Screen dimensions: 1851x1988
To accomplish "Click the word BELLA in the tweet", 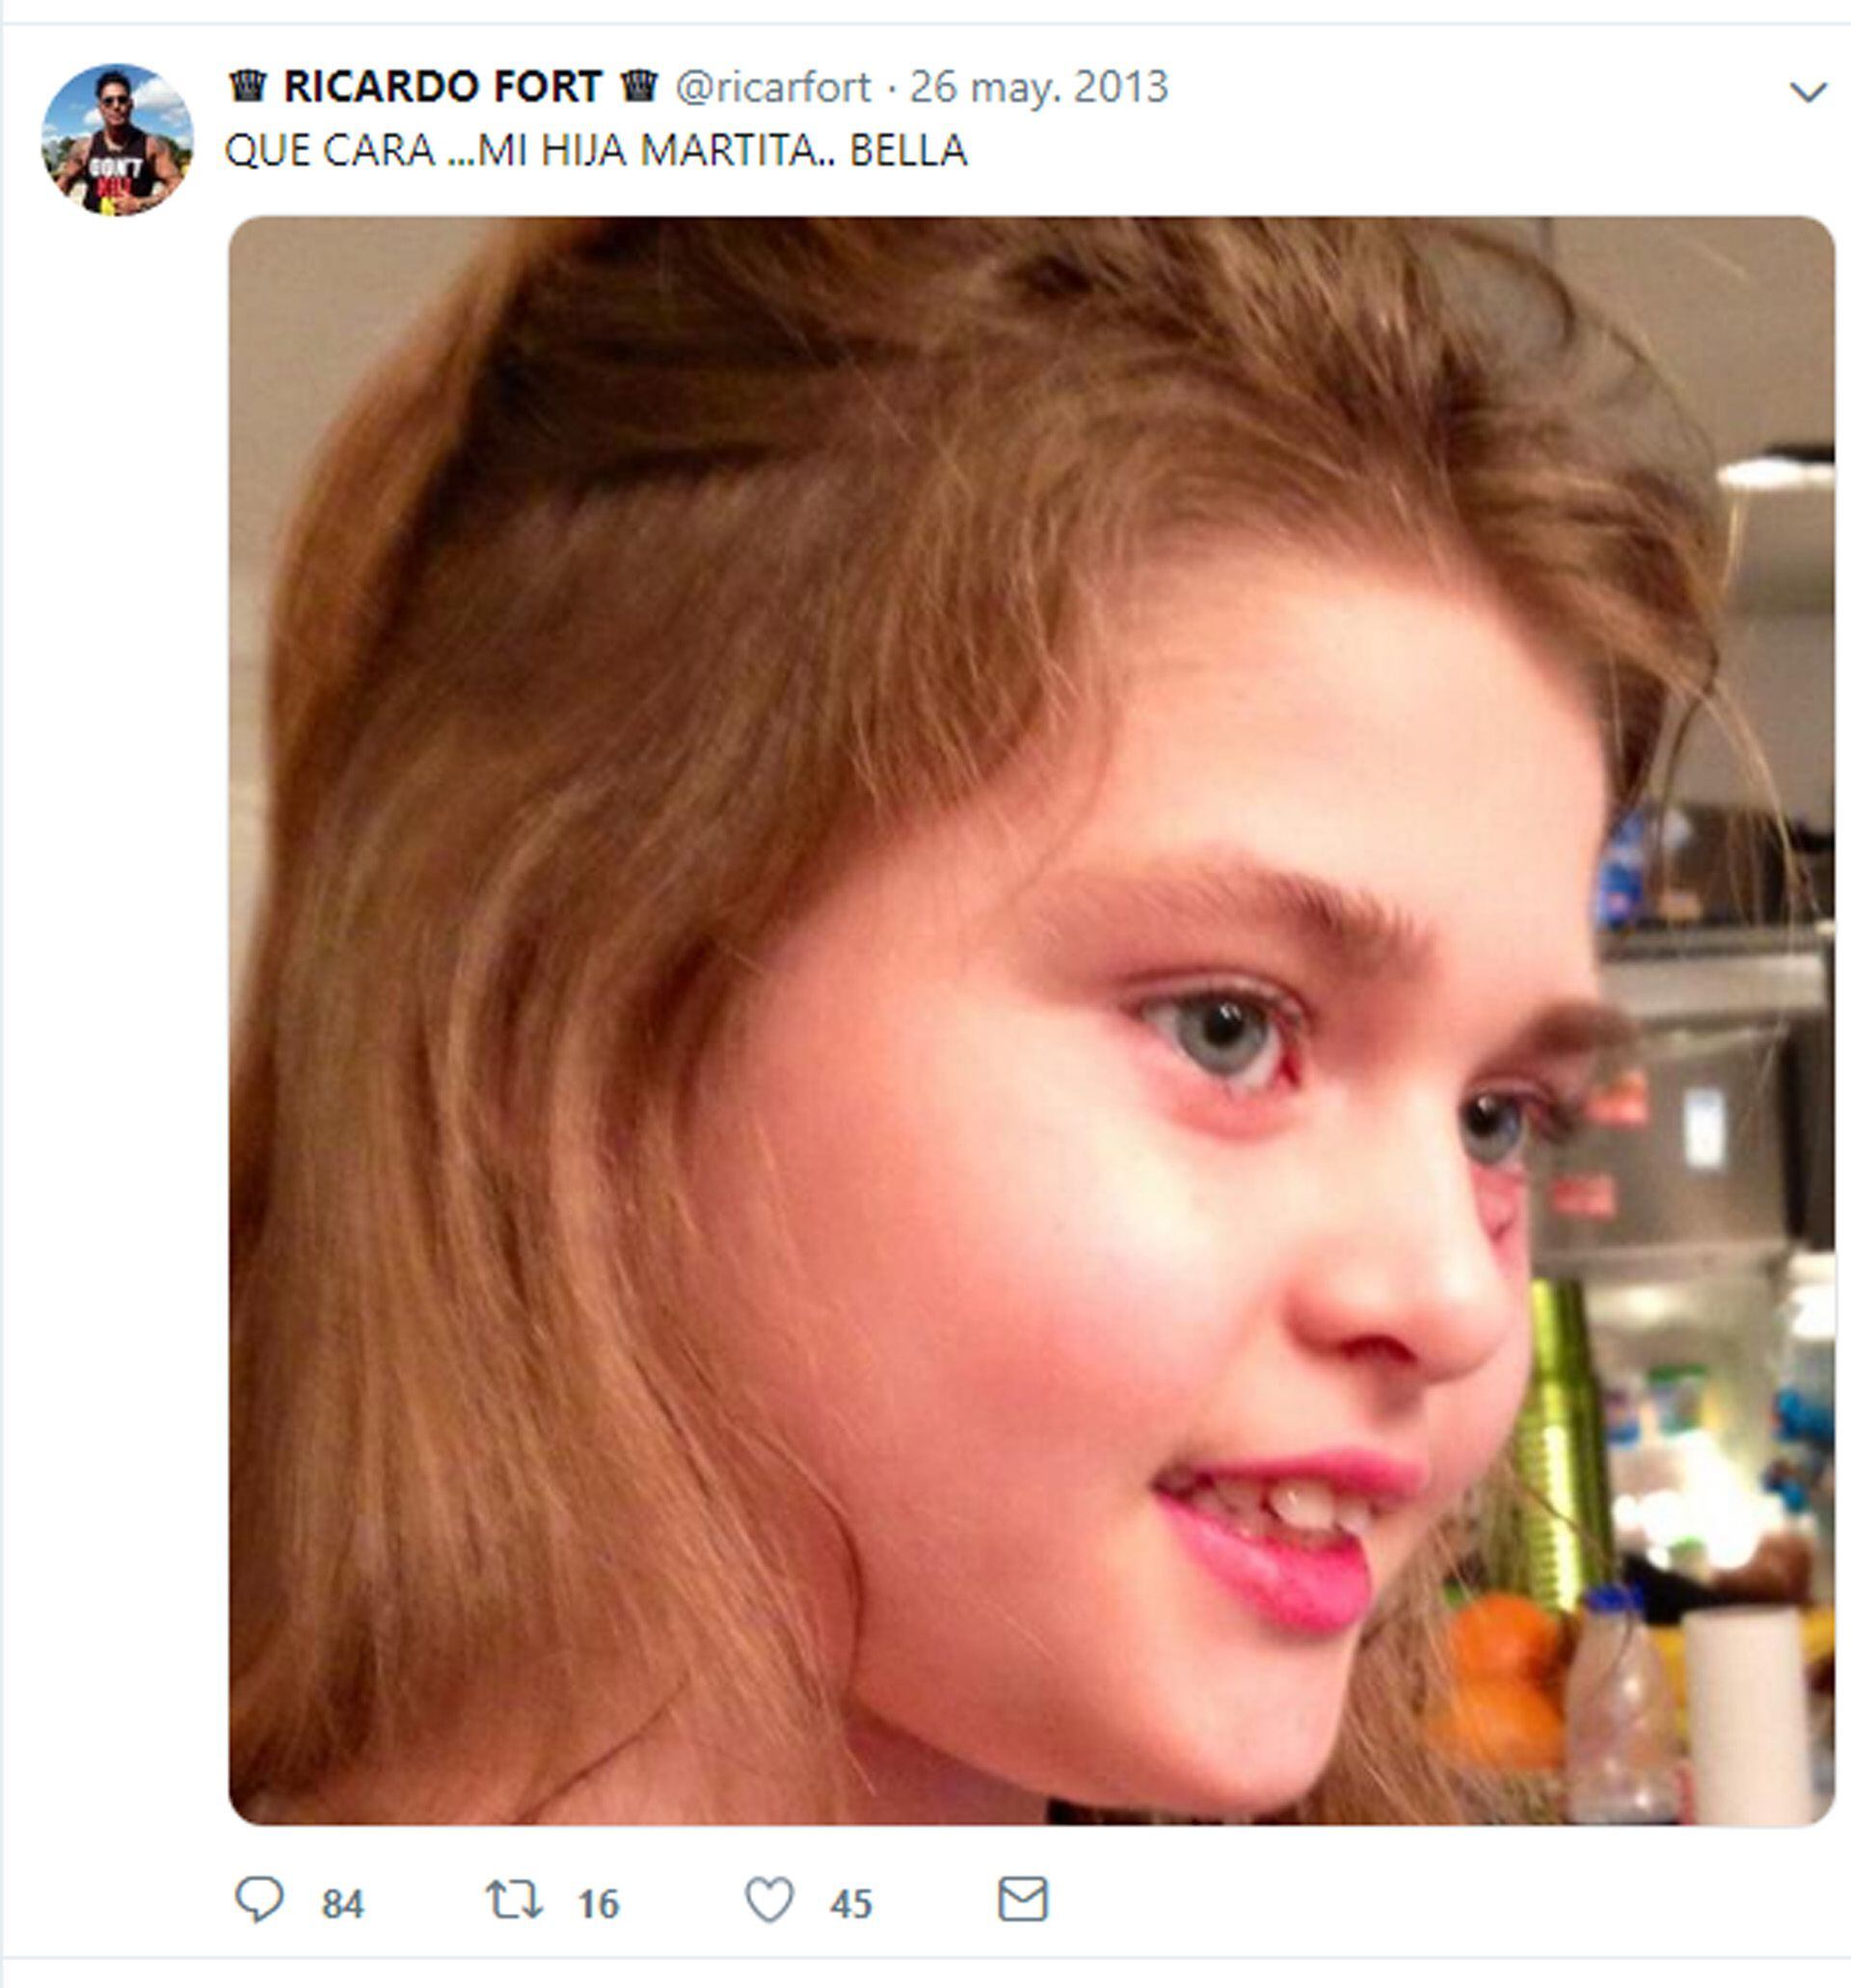I will click(908, 151).
